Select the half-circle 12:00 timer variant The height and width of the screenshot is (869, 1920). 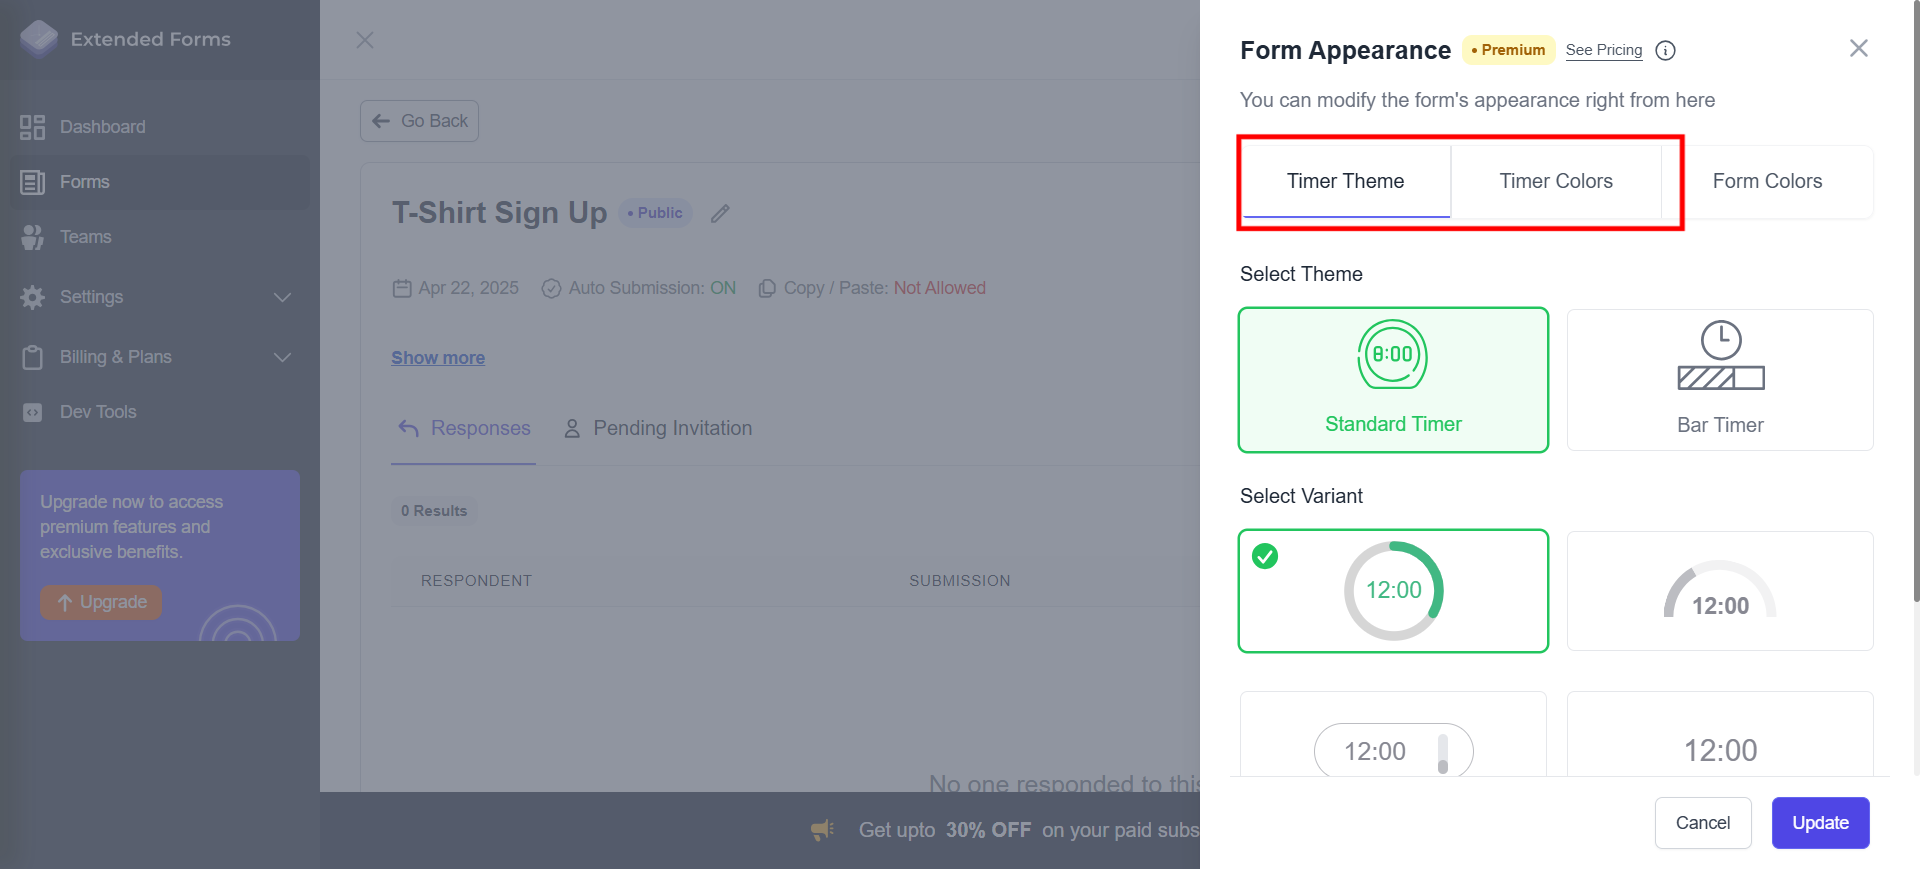click(x=1719, y=590)
